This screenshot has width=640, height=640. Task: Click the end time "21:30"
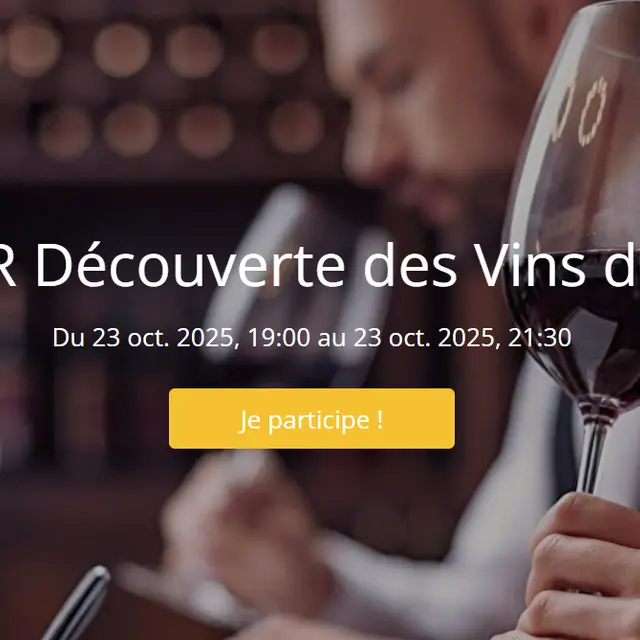(x=540, y=338)
